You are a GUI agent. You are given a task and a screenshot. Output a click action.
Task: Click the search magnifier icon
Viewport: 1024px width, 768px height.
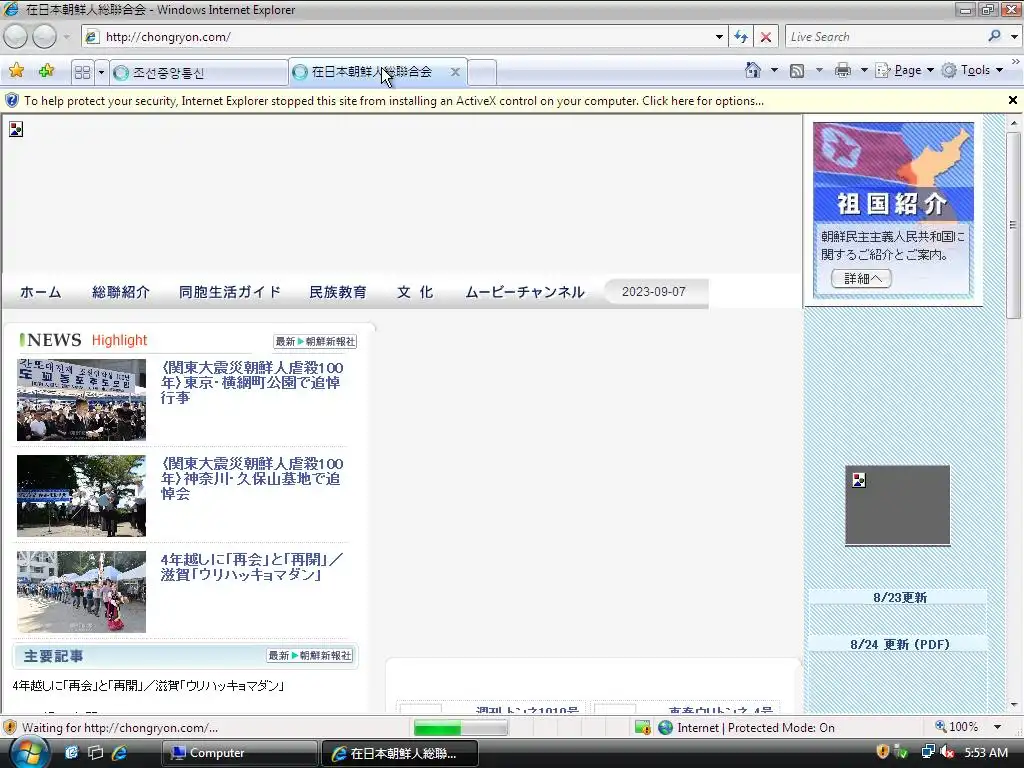click(x=995, y=36)
